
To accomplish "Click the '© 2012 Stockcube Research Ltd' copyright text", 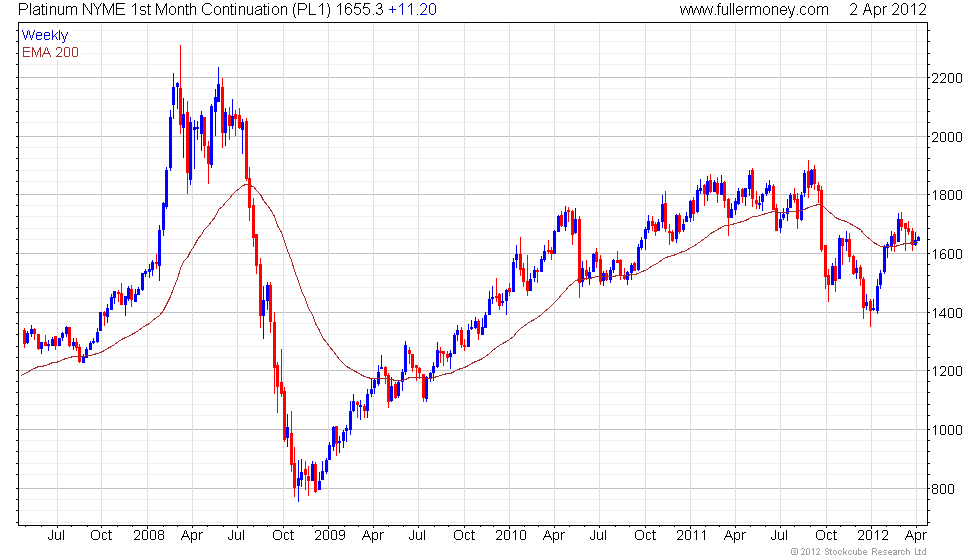I will click(859, 552).
